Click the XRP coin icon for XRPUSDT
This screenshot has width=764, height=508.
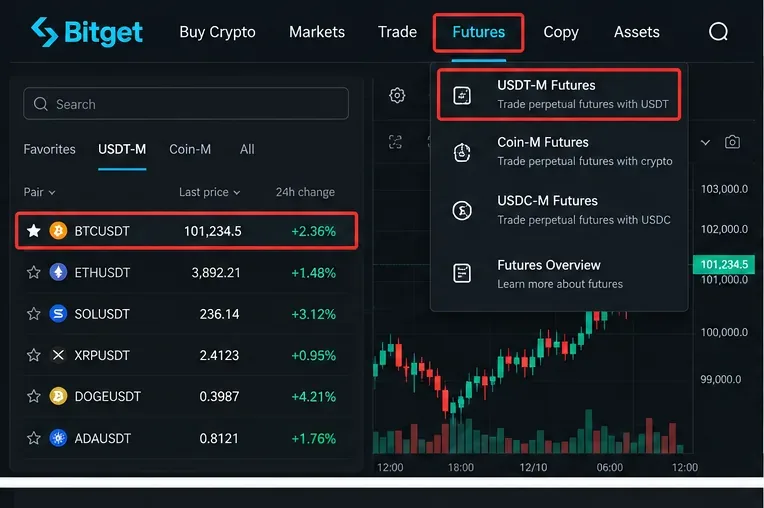point(58,355)
